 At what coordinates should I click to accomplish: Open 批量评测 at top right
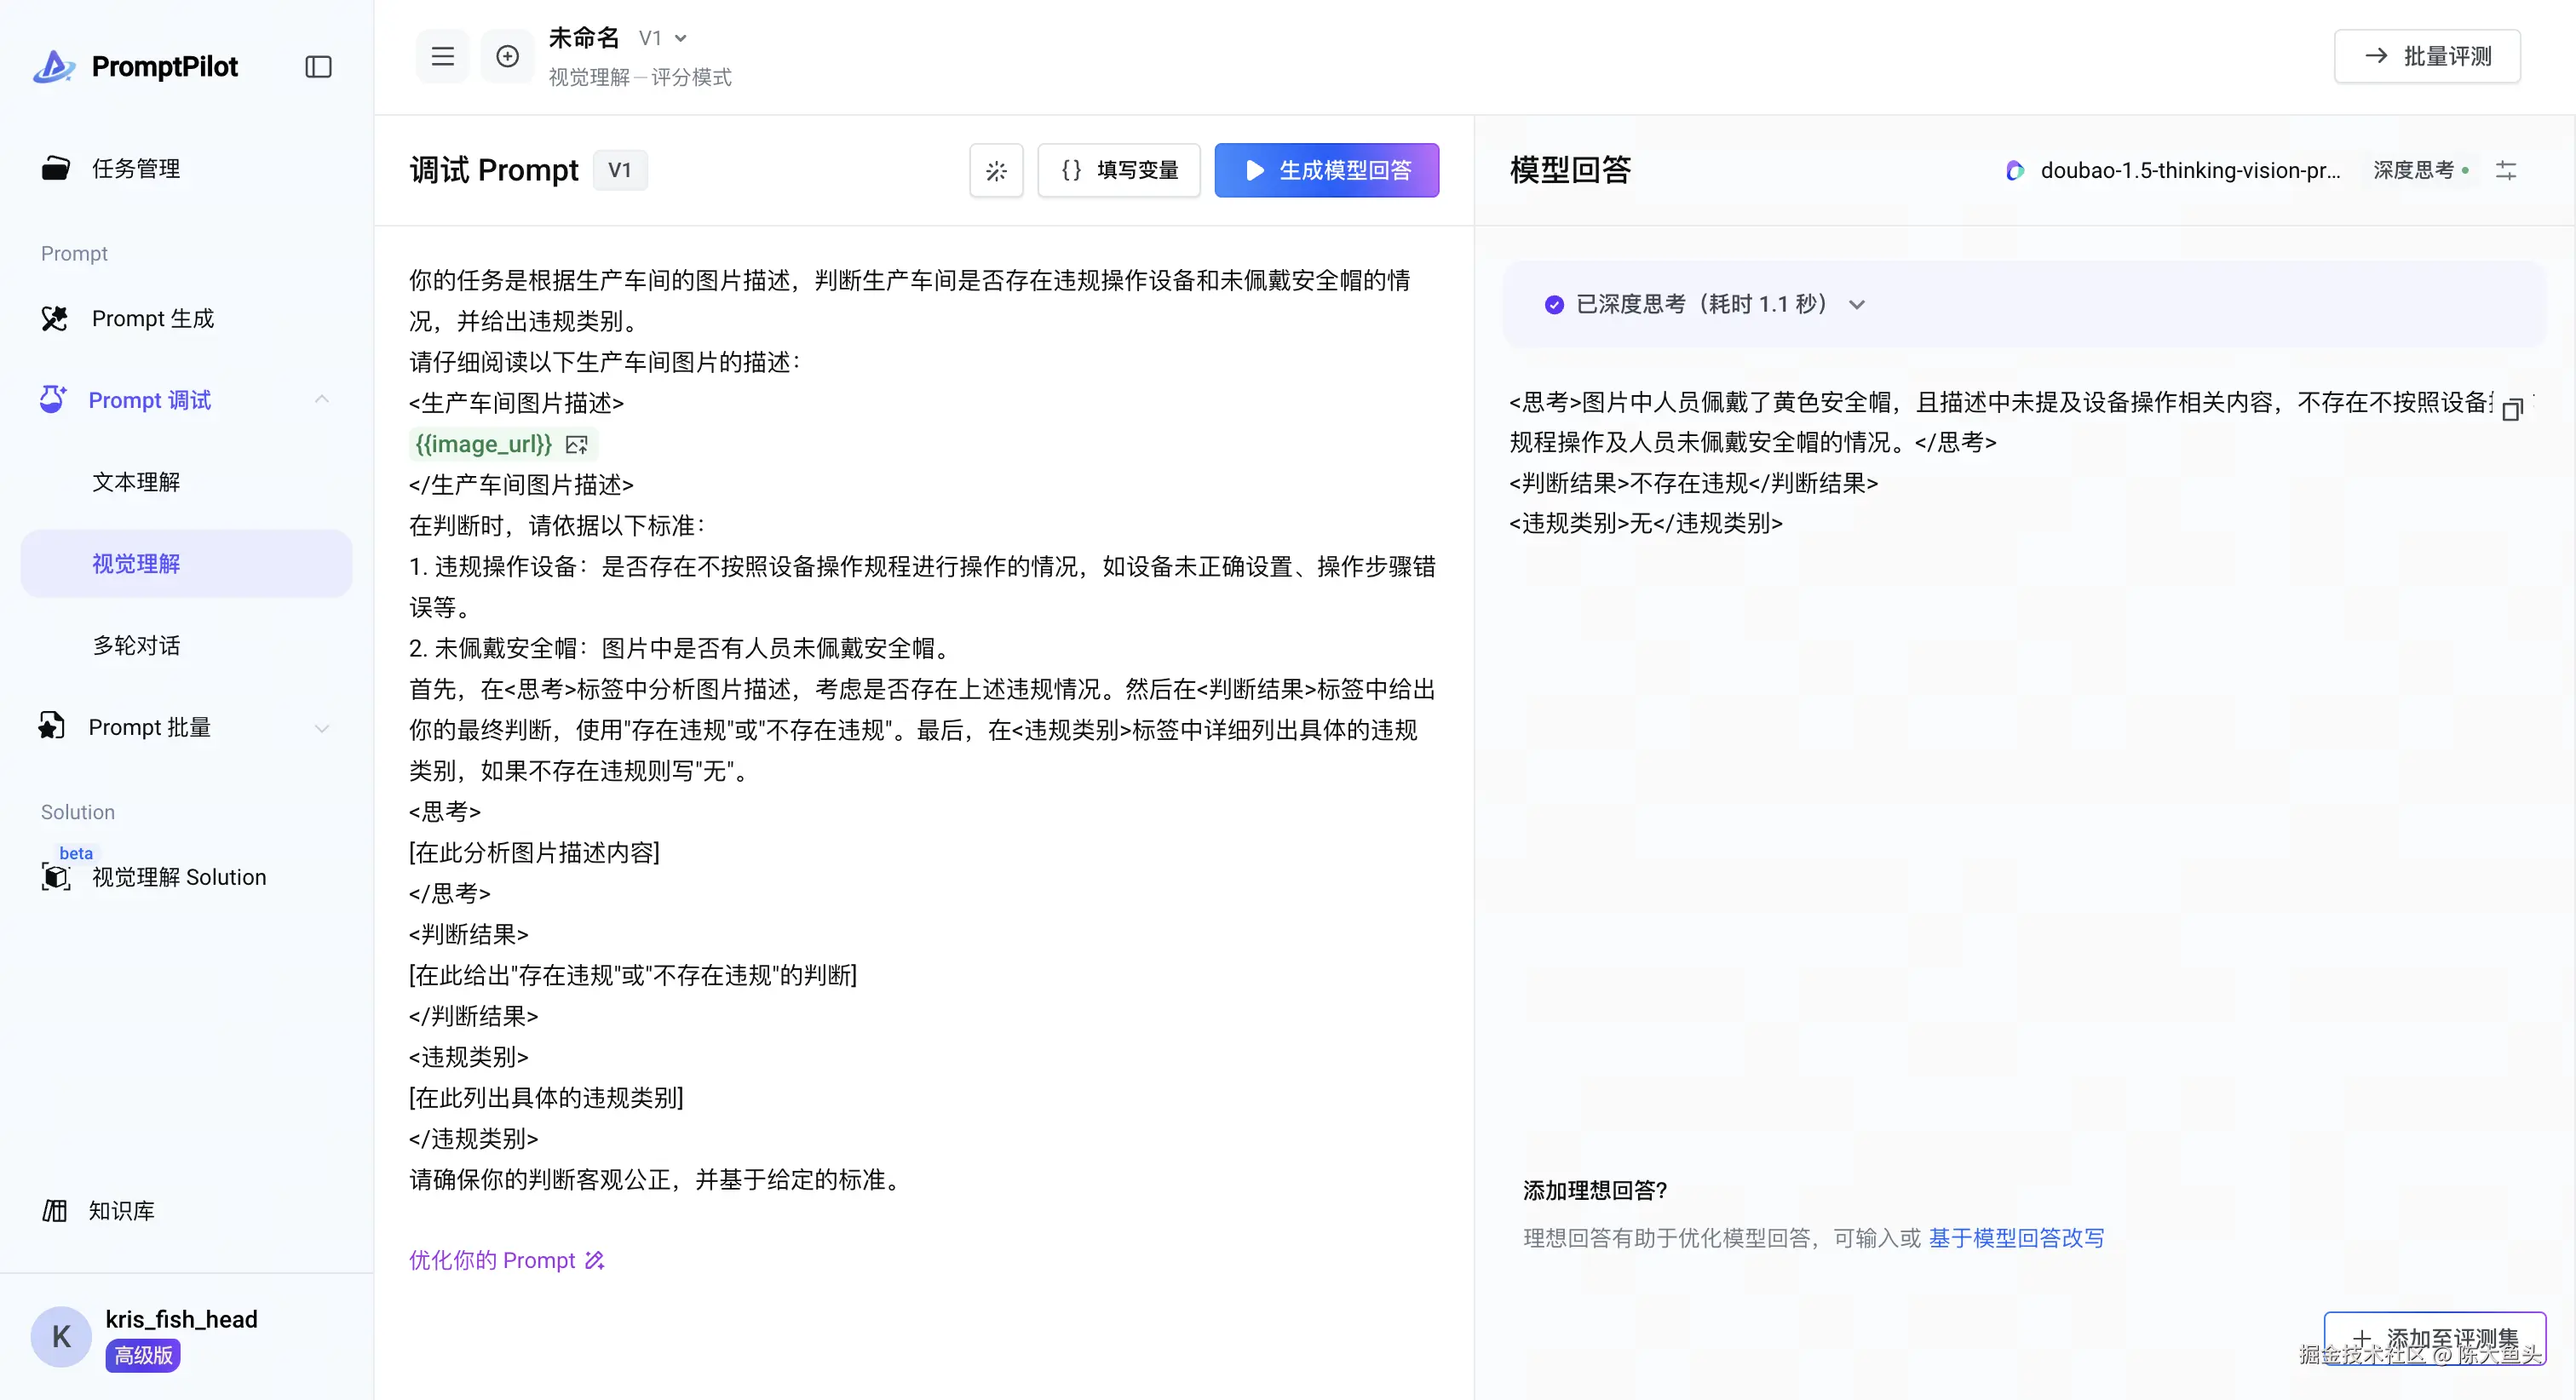[x=2426, y=57]
